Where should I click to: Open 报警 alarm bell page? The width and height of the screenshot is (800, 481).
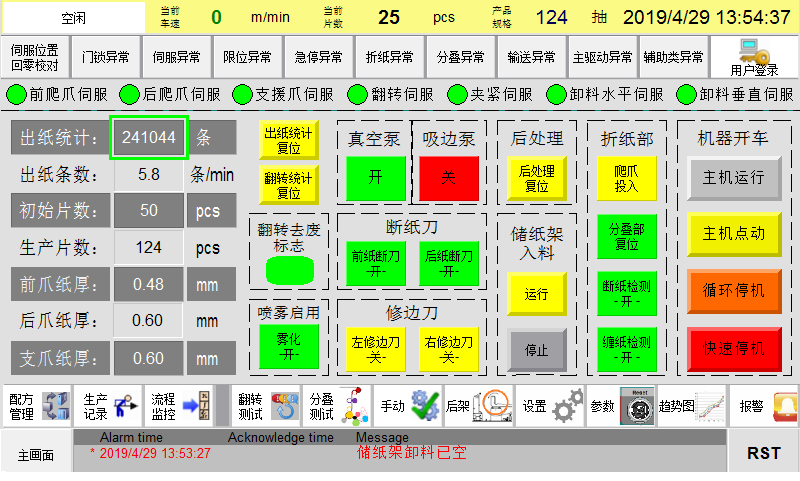[x=765, y=406]
